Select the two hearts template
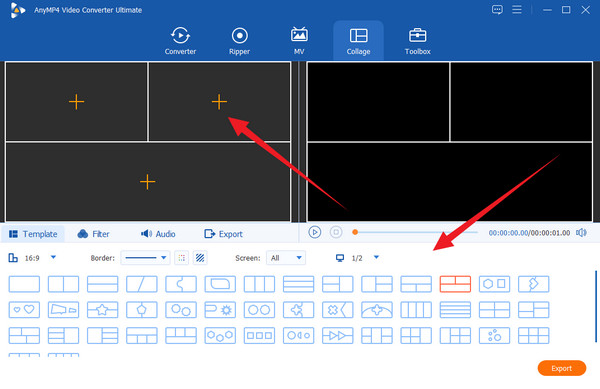 [24, 310]
